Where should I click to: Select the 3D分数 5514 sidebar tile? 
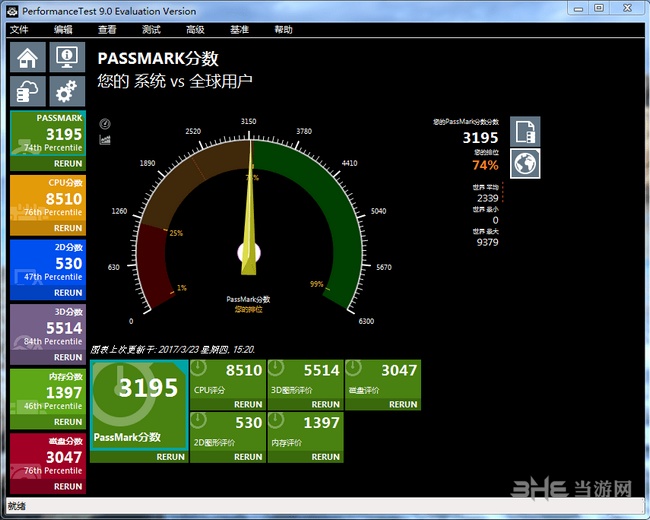click(48, 328)
